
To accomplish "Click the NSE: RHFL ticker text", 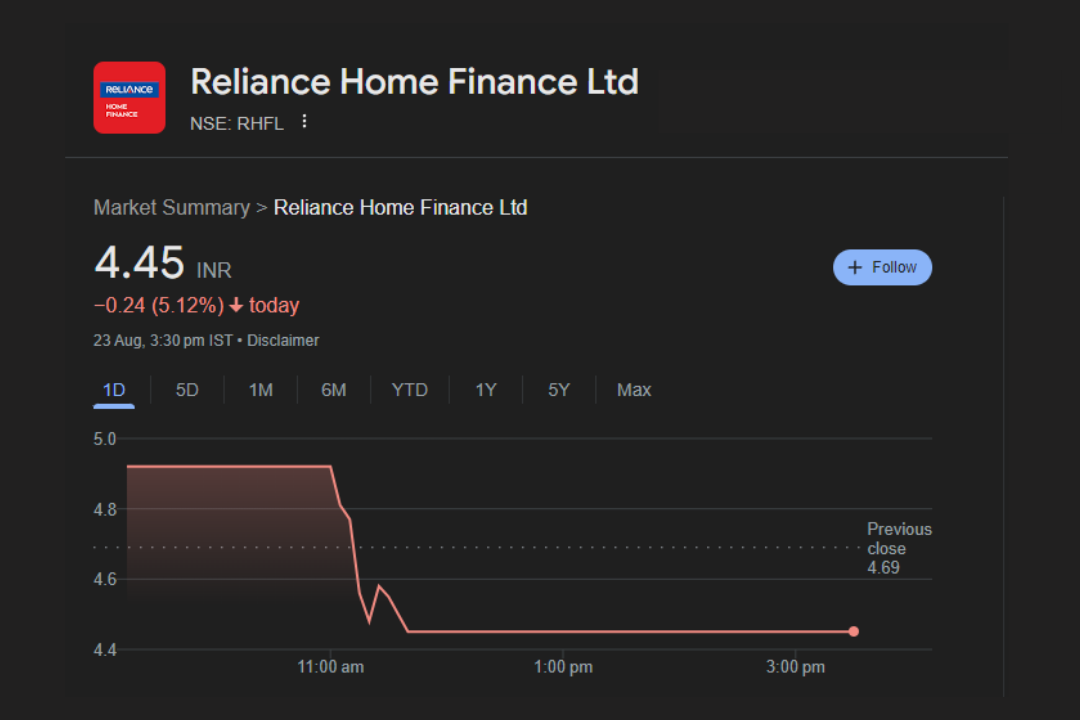I will [237, 122].
